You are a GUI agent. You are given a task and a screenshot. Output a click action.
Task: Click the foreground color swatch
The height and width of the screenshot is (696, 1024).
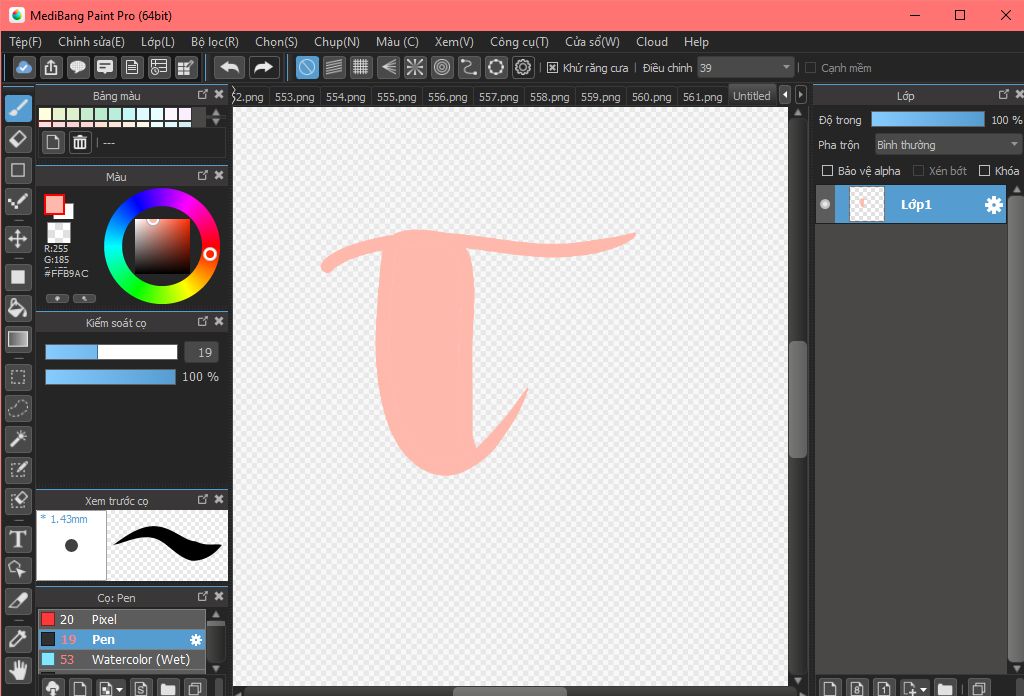54,204
